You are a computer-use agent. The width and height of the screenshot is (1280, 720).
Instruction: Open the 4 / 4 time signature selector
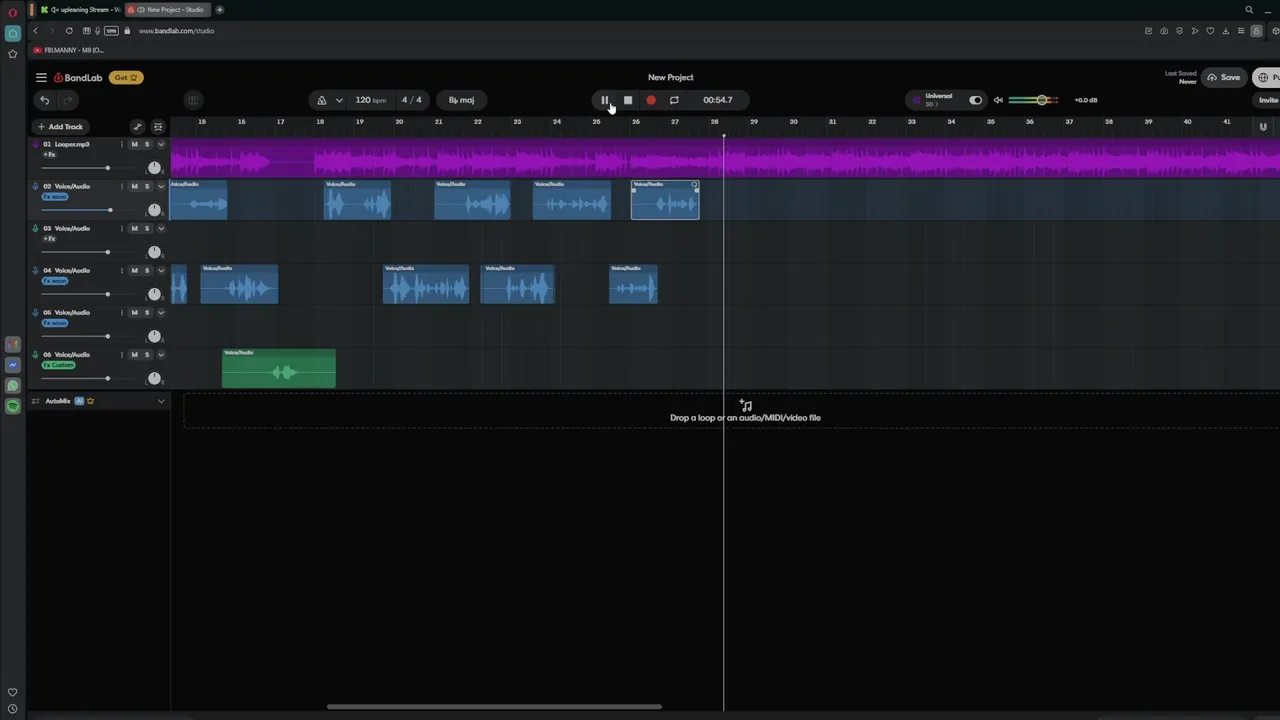click(412, 100)
